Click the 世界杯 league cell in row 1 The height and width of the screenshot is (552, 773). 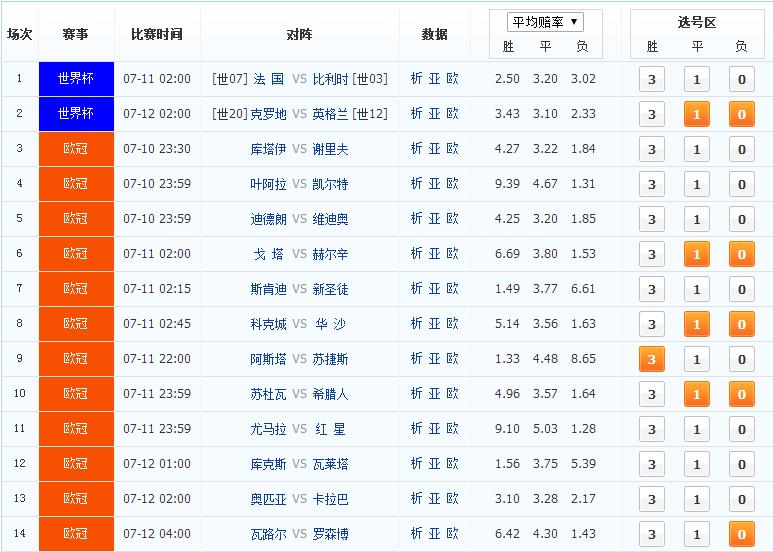tap(76, 79)
